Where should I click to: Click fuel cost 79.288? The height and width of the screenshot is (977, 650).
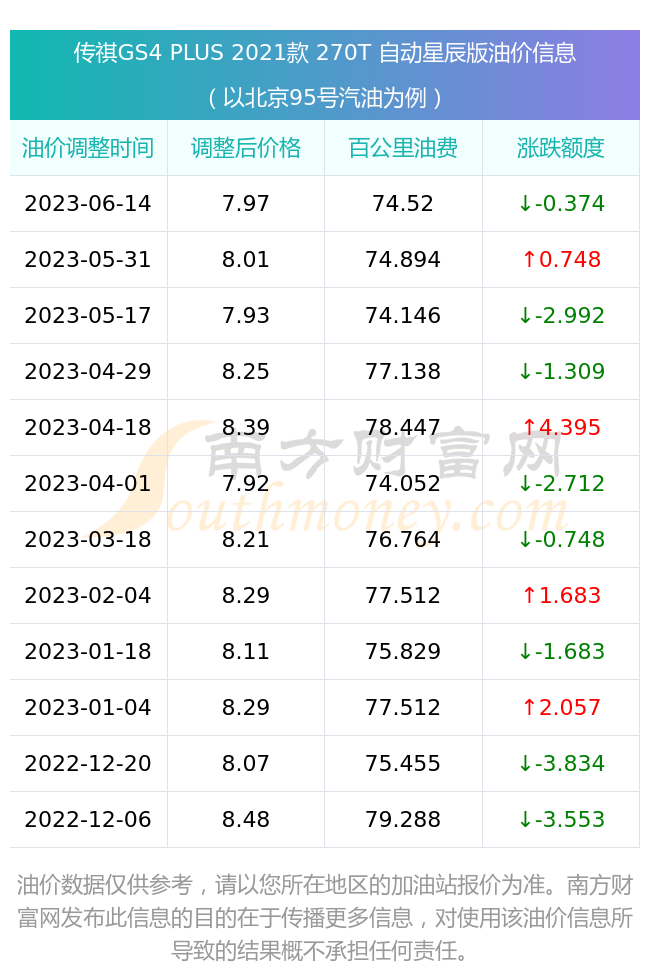tap(403, 820)
